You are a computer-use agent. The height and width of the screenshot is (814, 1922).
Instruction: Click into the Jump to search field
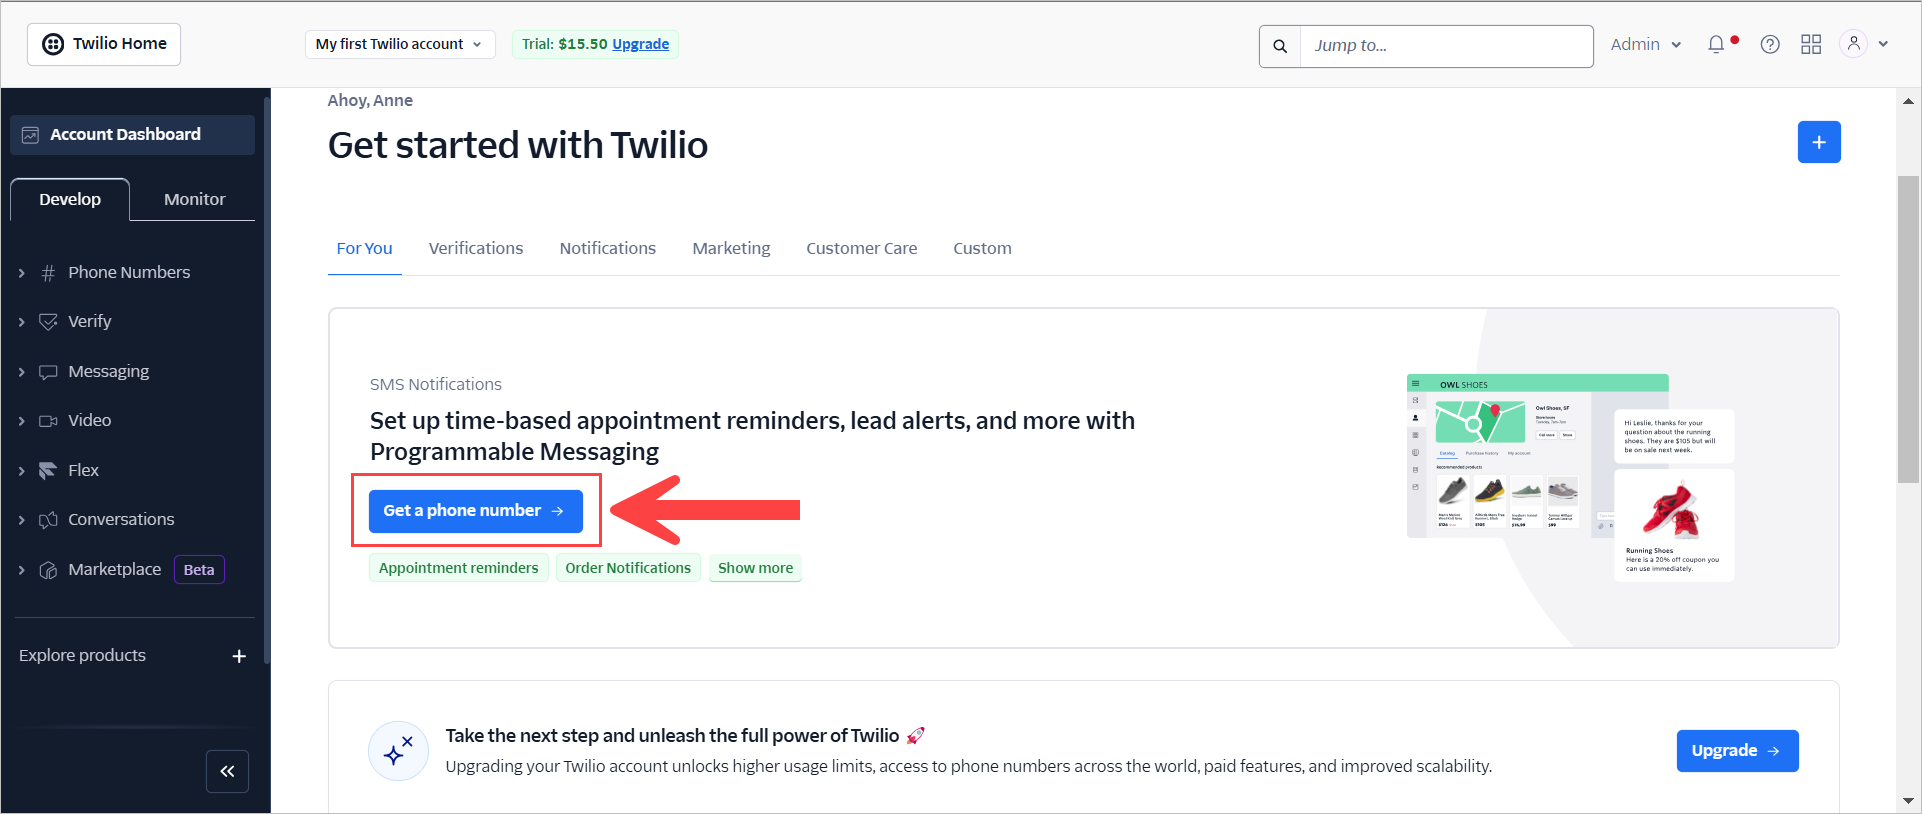(x=1446, y=46)
